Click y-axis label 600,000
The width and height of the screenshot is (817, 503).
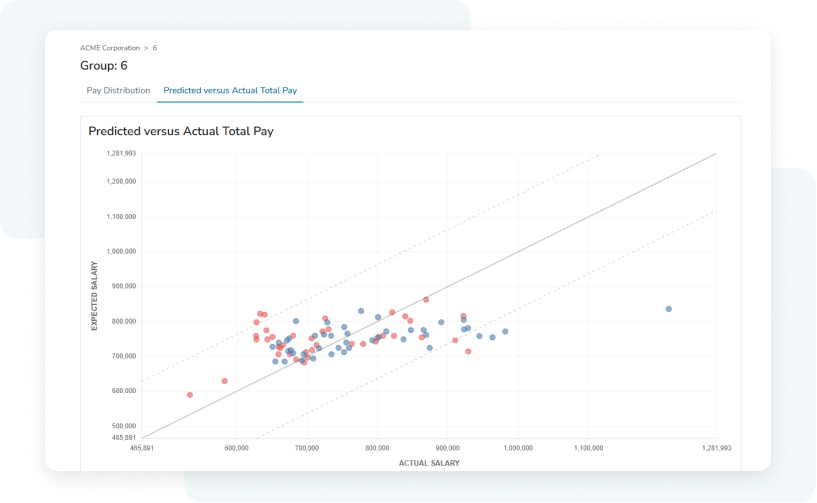click(x=124, y=391)
